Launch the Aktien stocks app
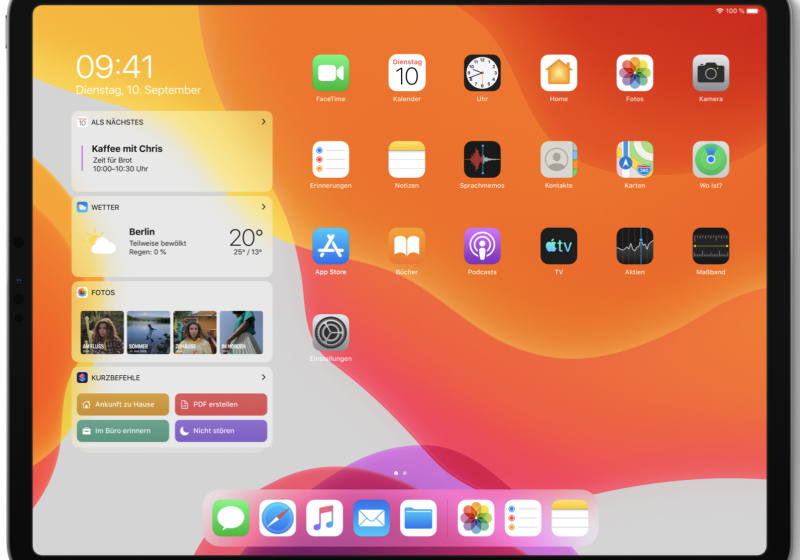 [634, 246]
